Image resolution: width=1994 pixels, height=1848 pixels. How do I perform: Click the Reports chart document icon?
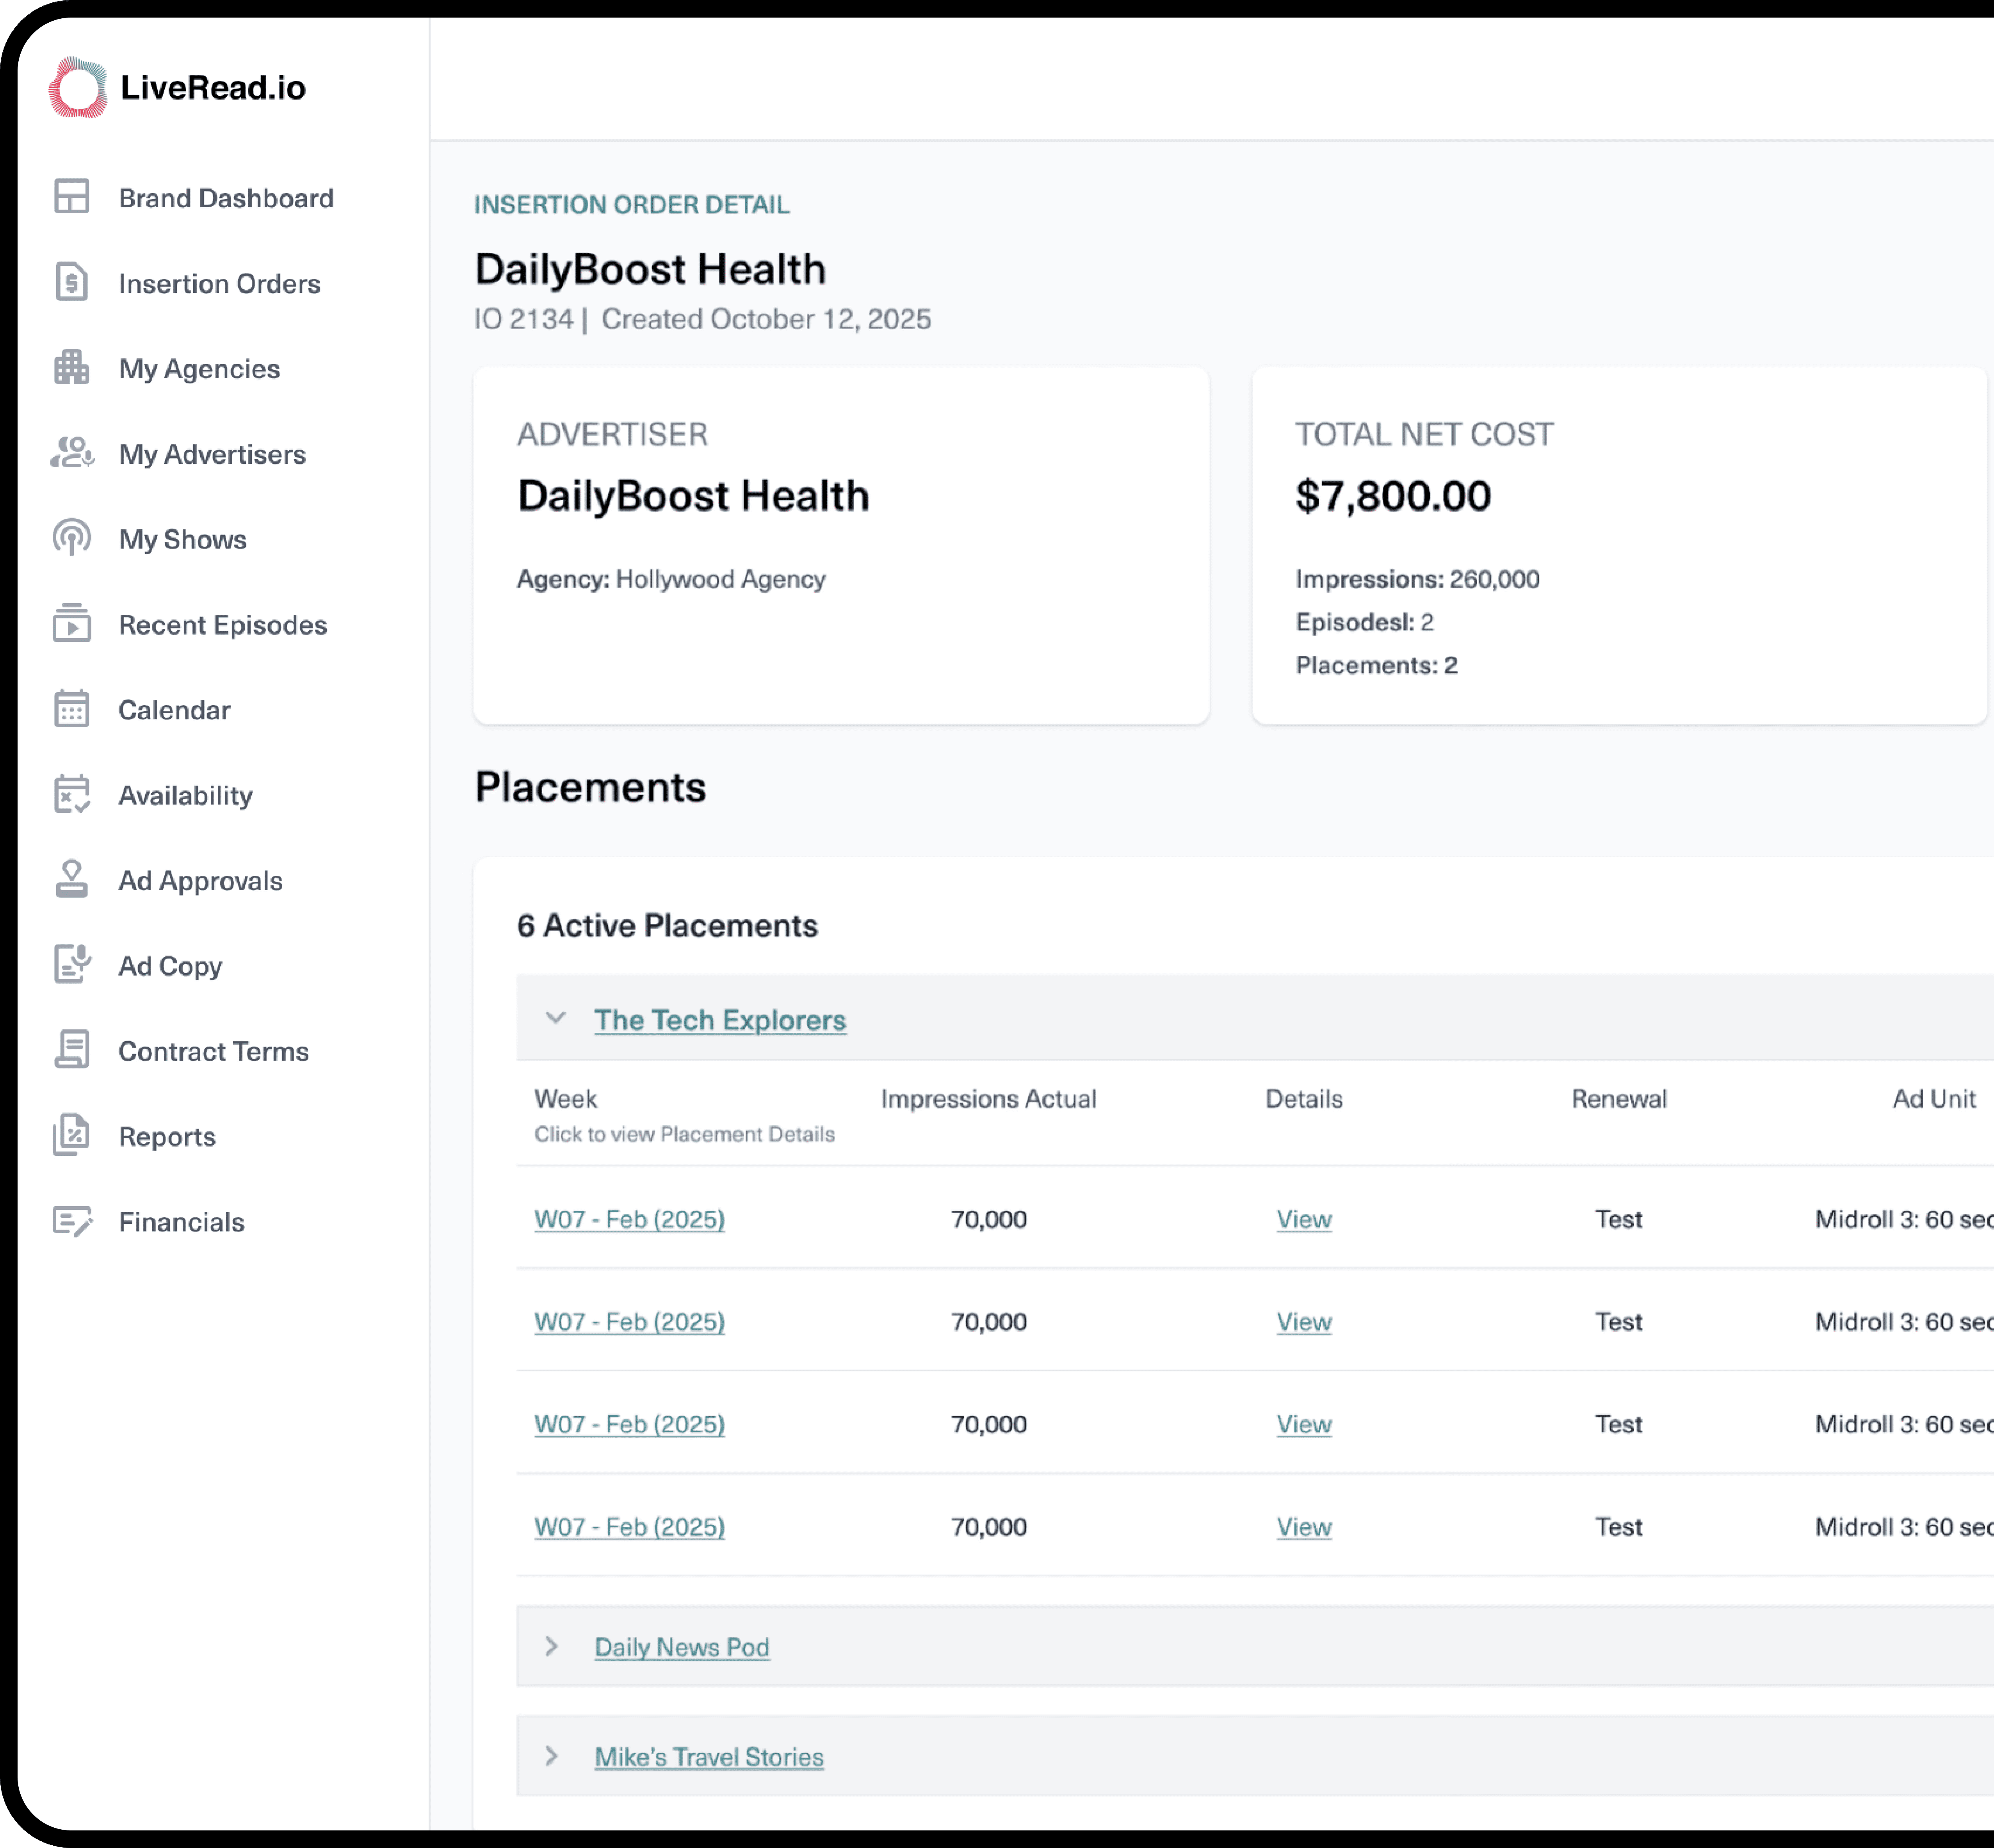(x=72, y=1135)
